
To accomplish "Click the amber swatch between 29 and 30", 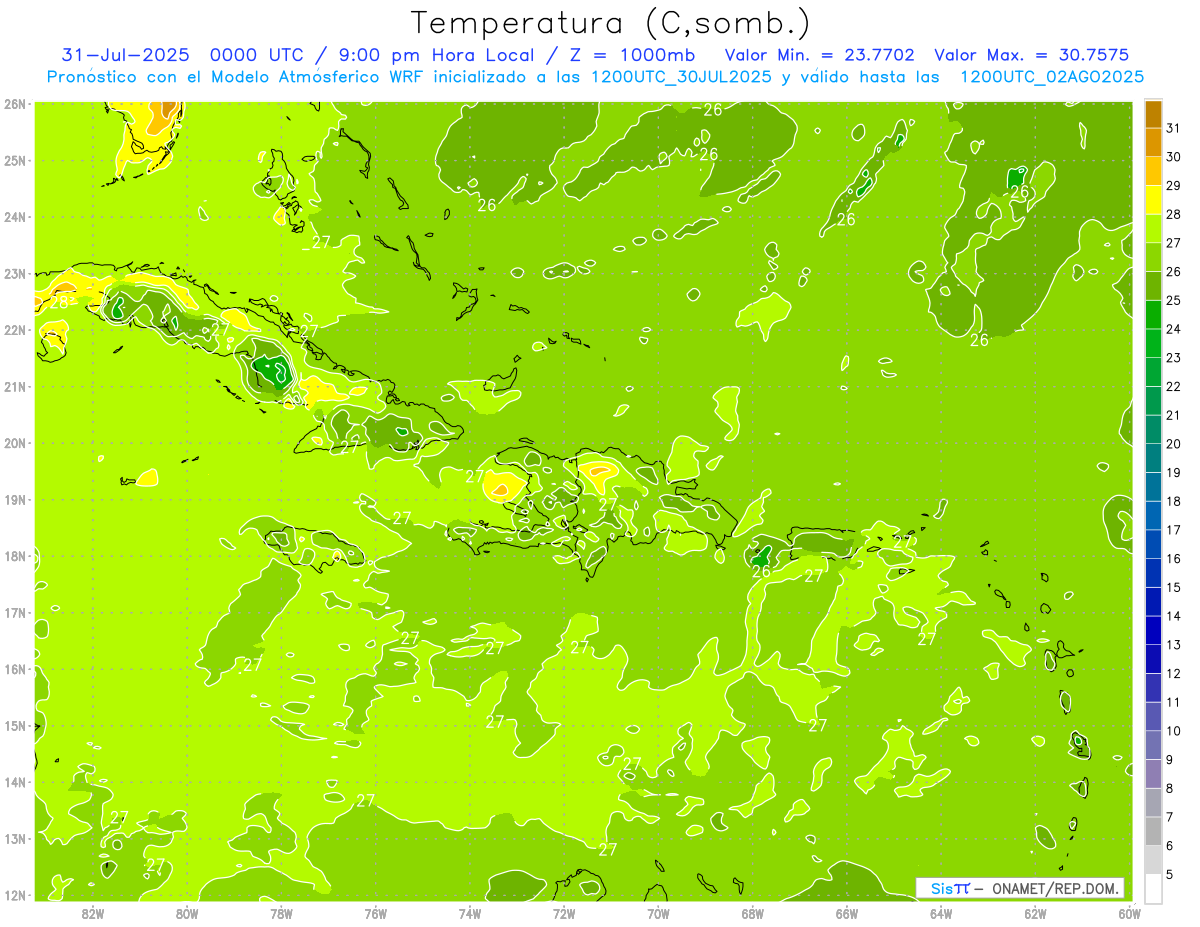I will coord(1153,171).
